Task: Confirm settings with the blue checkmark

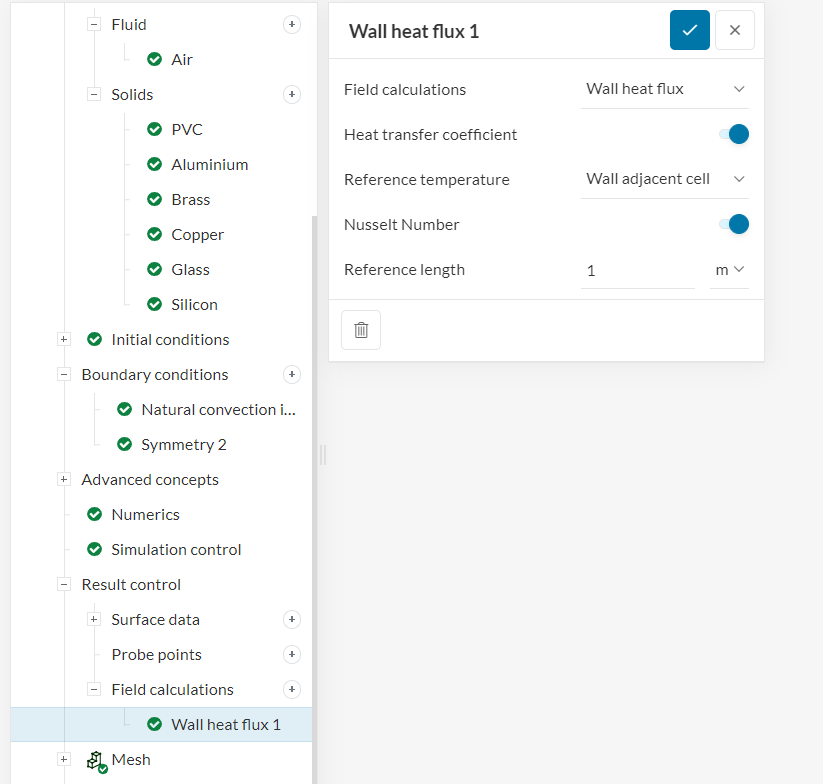Action: tap(690, 30)
